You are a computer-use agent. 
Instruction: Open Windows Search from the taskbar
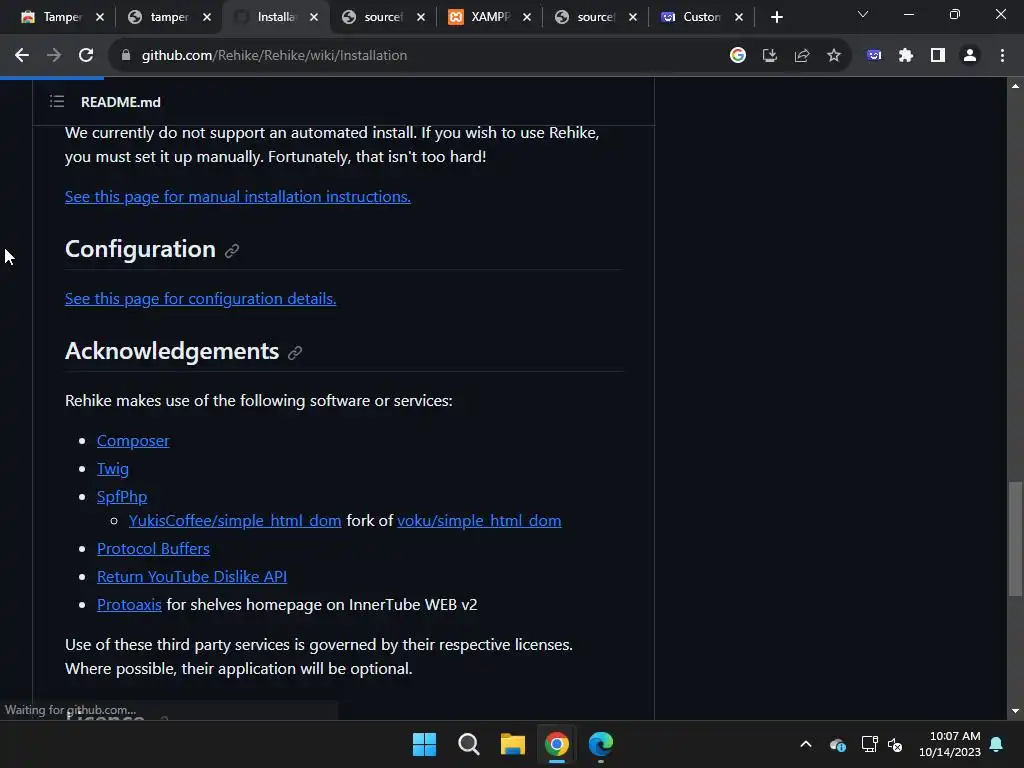[x=469, y=744]
